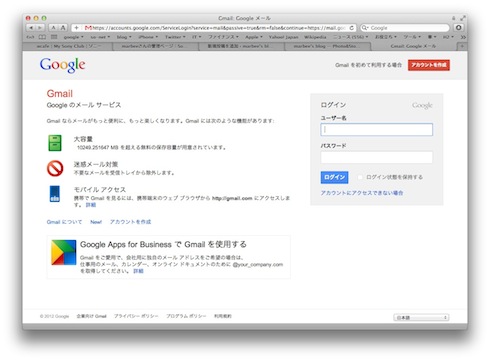490x361 pixels.
Task: Focus the ユーザー名 username field
Action: pos(377,130)
